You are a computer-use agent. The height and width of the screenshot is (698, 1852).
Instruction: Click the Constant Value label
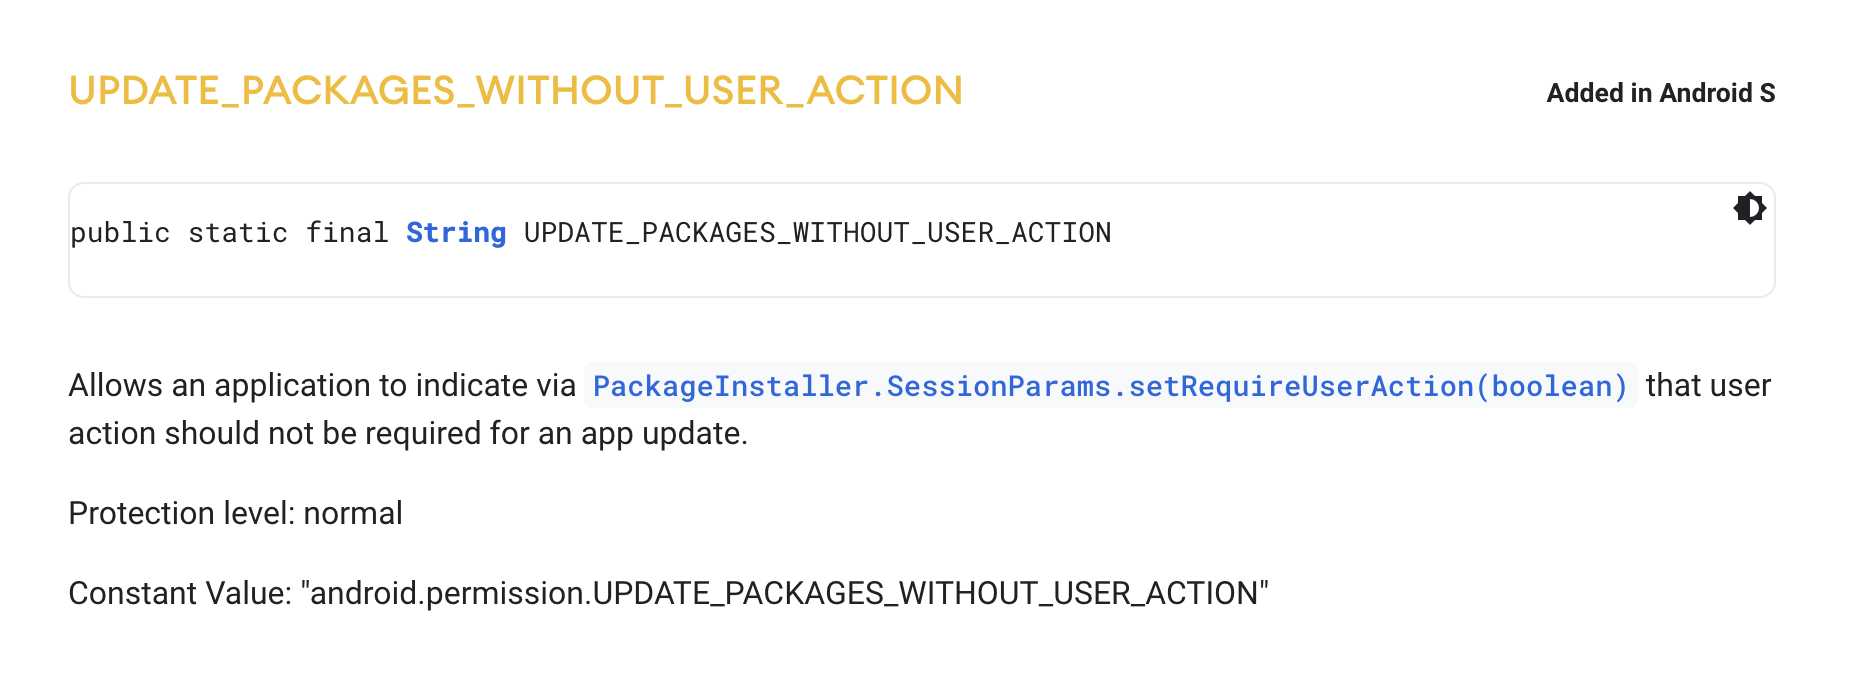(180, 594)
